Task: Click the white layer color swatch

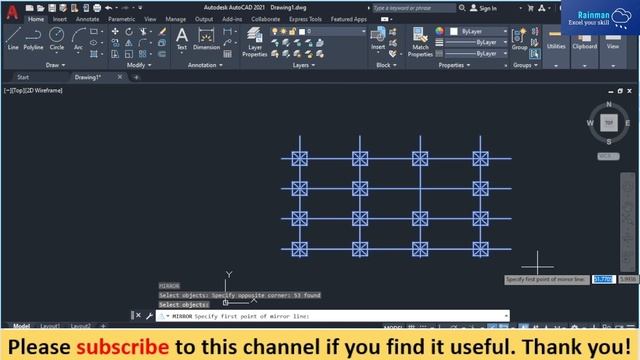Action: [302, 31]
